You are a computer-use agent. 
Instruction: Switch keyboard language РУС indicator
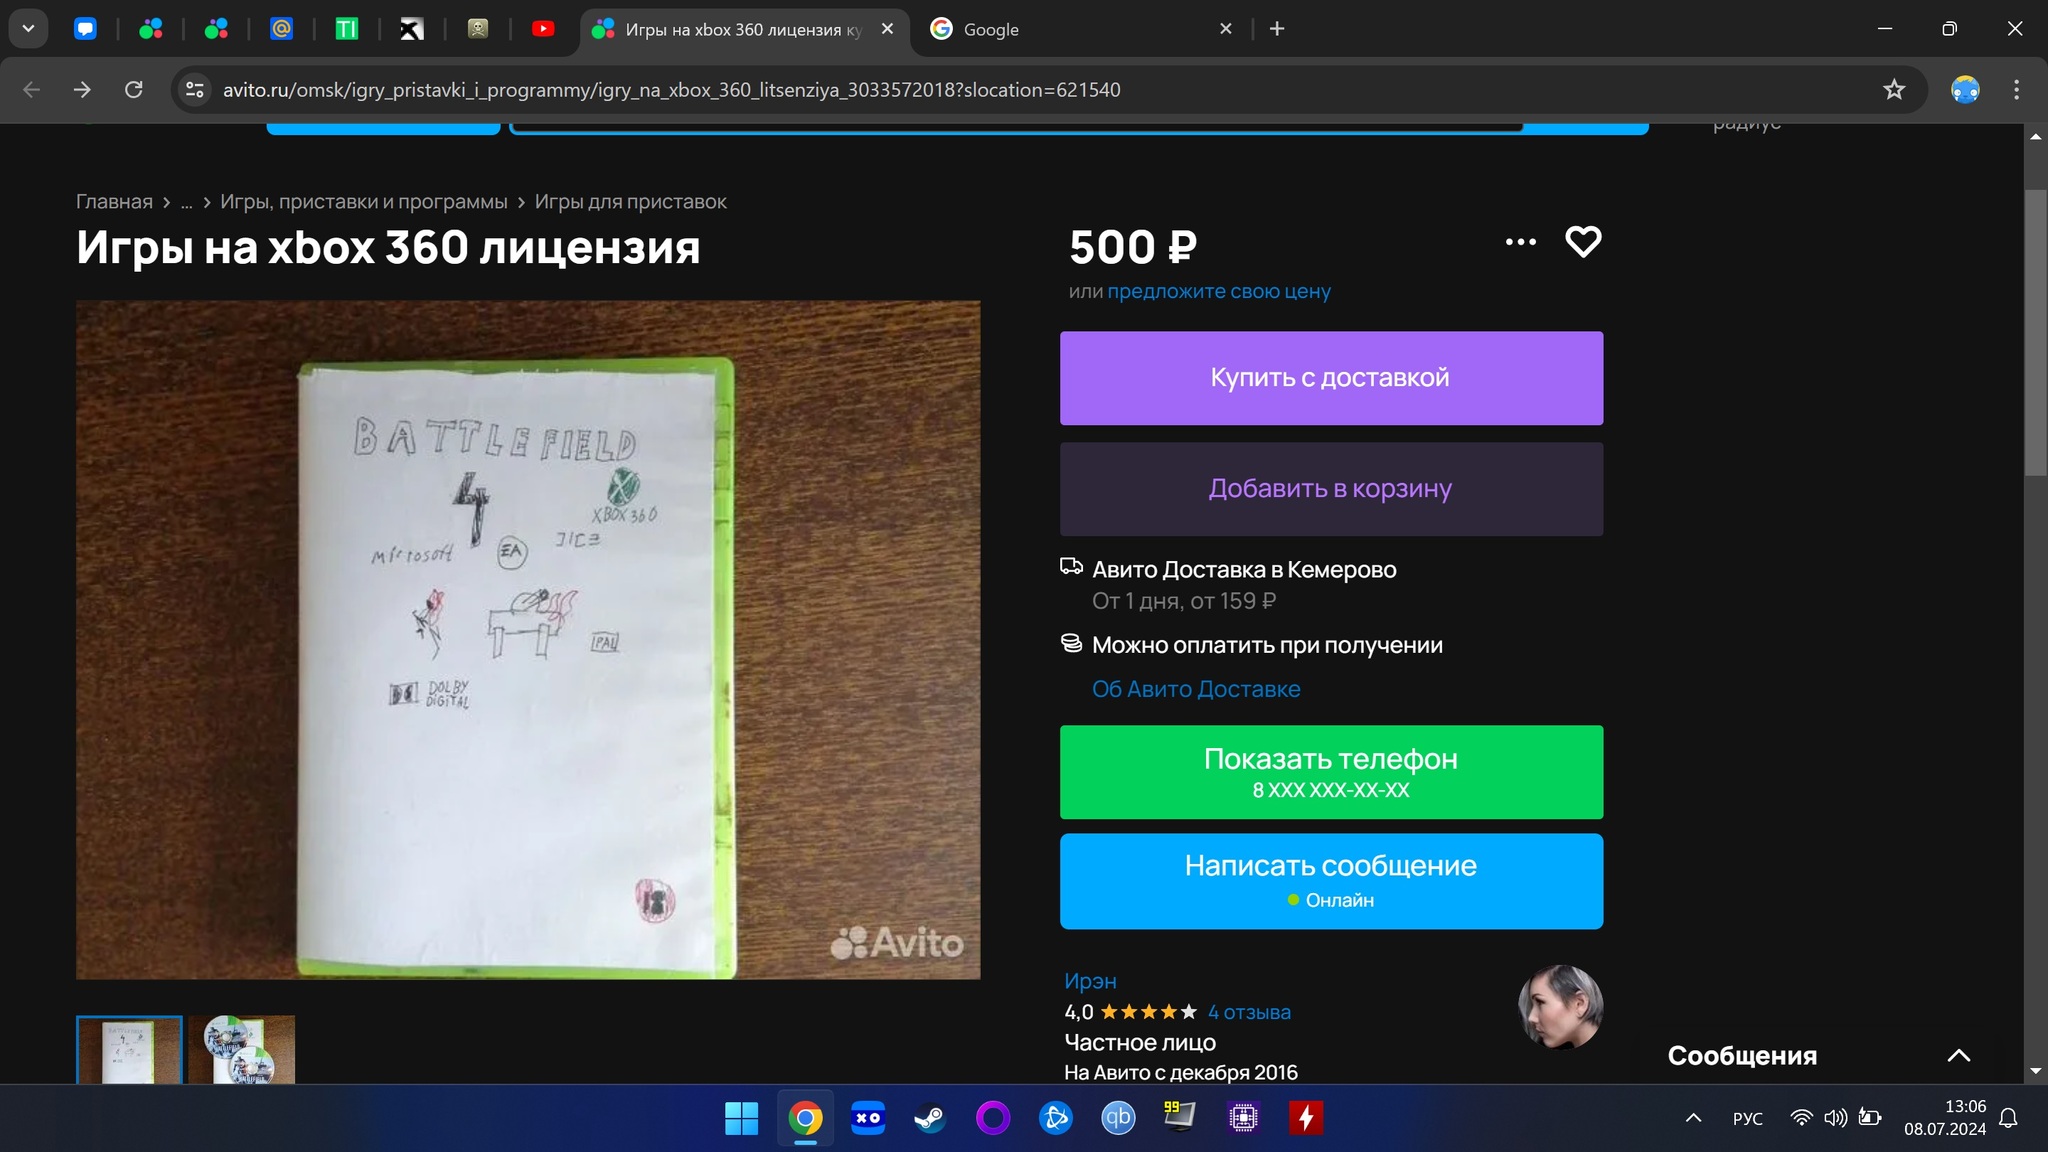[1748, 1118]
